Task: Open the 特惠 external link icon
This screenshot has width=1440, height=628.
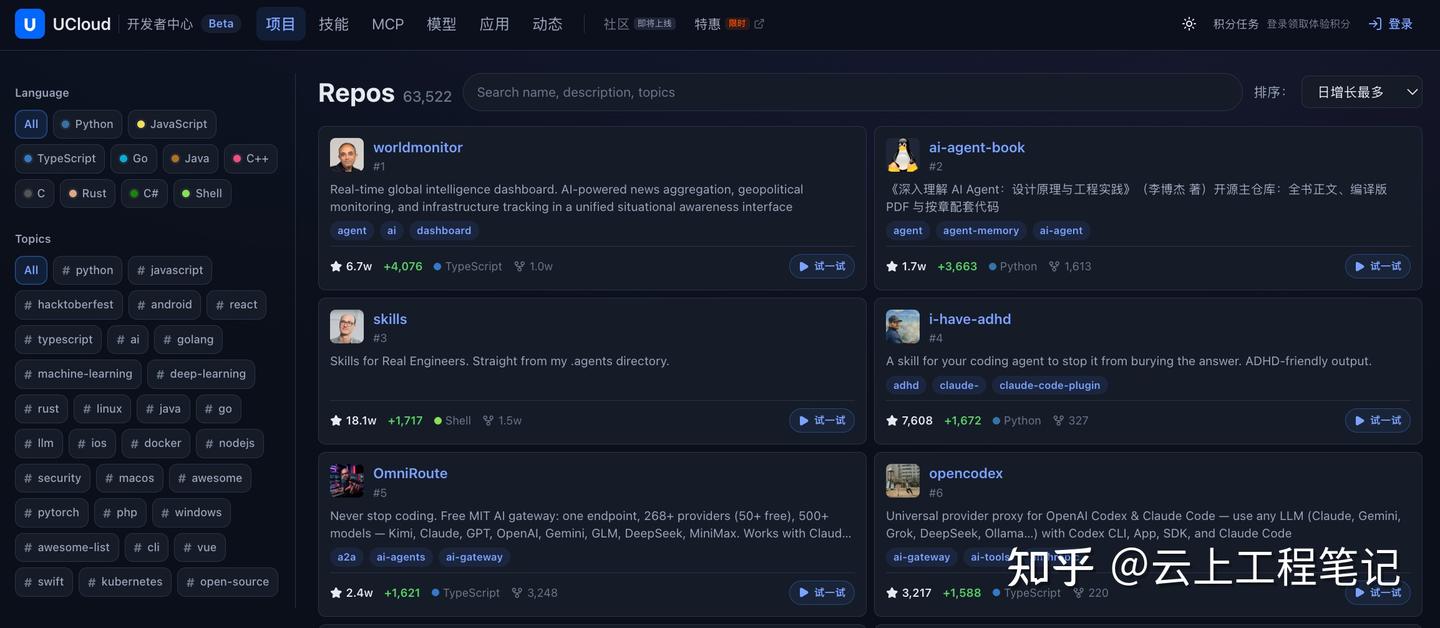Action: coord(759,24)
